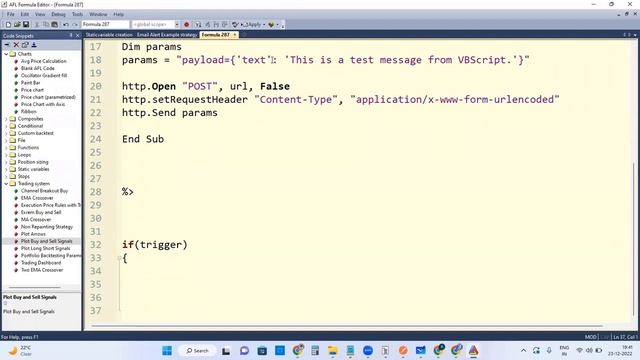The height and width of the screenshot is (360, 640).
Task: Select the Ribbon snippet
Action: [x=29, y=111]
